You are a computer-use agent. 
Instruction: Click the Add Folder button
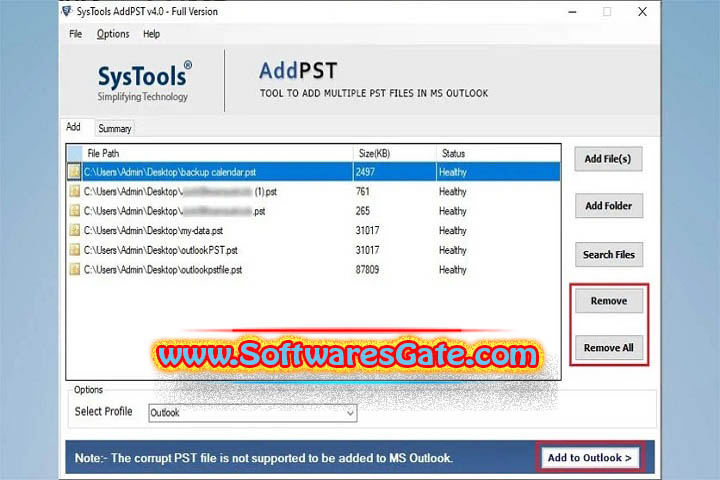(x=609, y=206)
